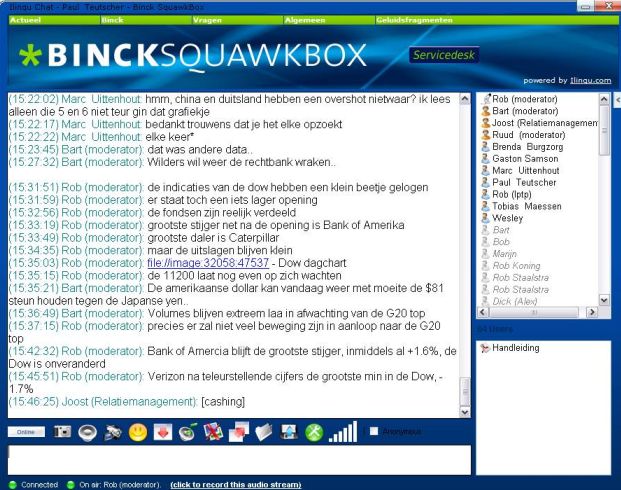Image resolution: width=621 pixels, height=490 pixels.
Task: Click the gray speaker icon
Action: [x=88, y=432]
